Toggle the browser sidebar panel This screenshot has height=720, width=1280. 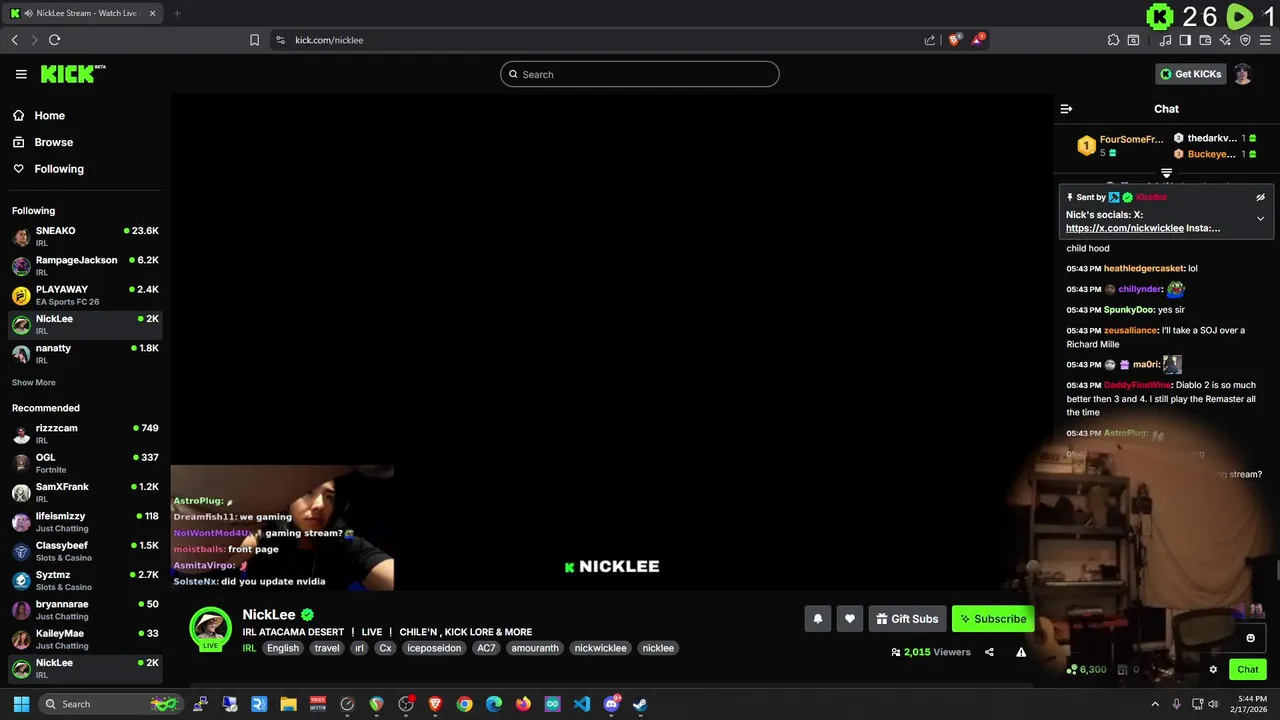(1185, 40)
